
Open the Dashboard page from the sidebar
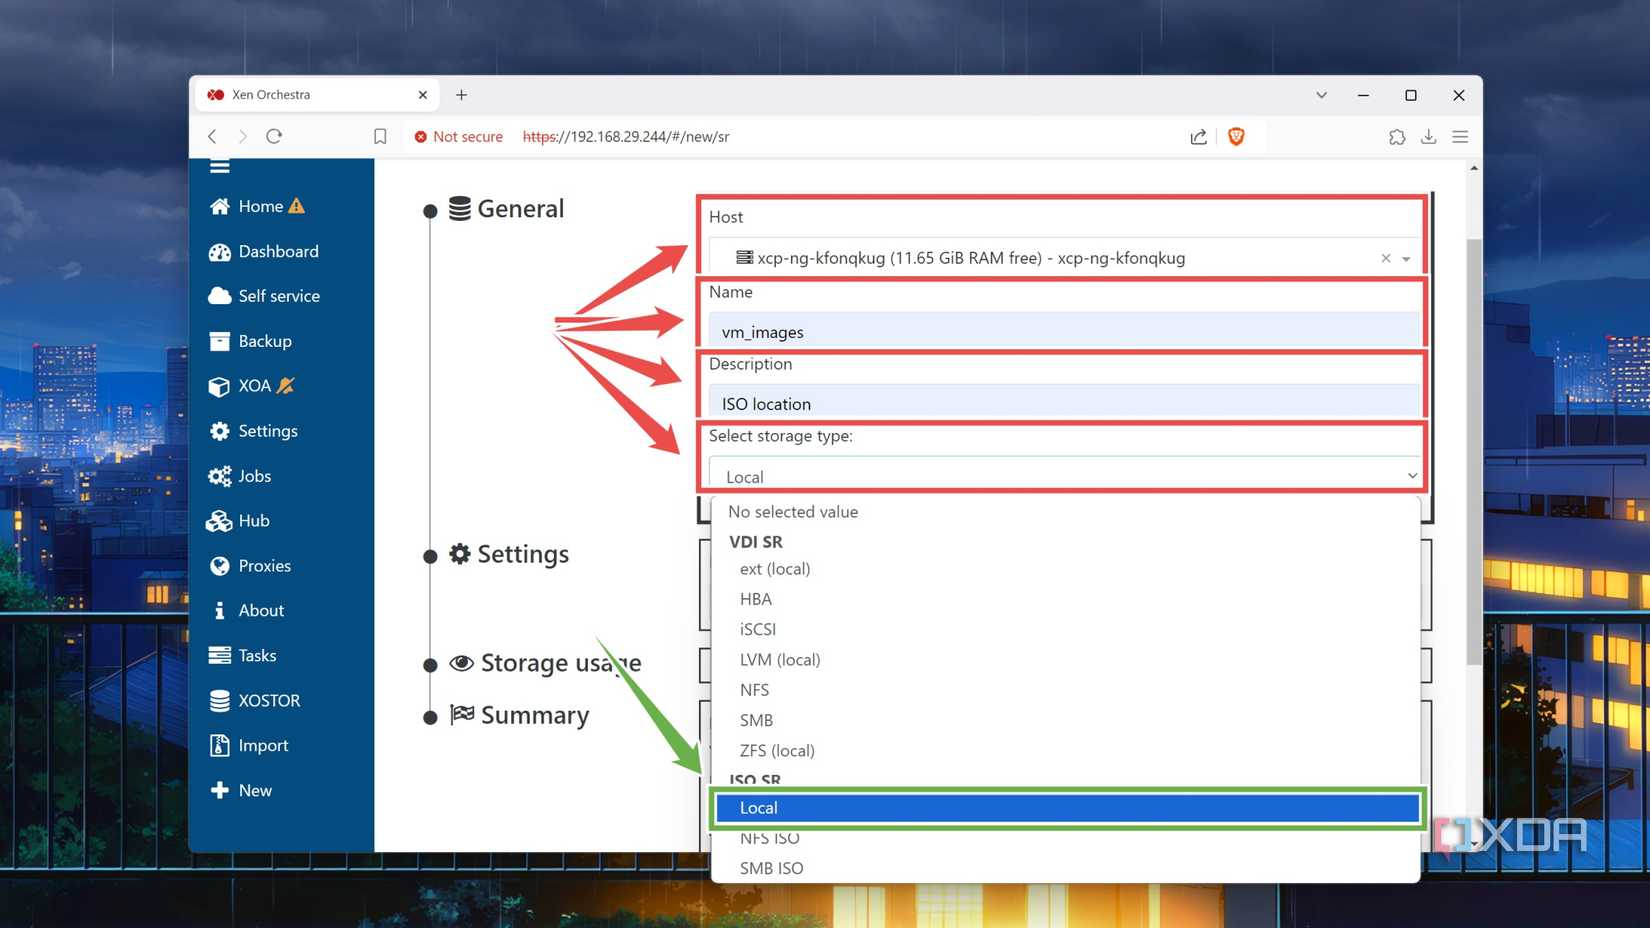277,251
